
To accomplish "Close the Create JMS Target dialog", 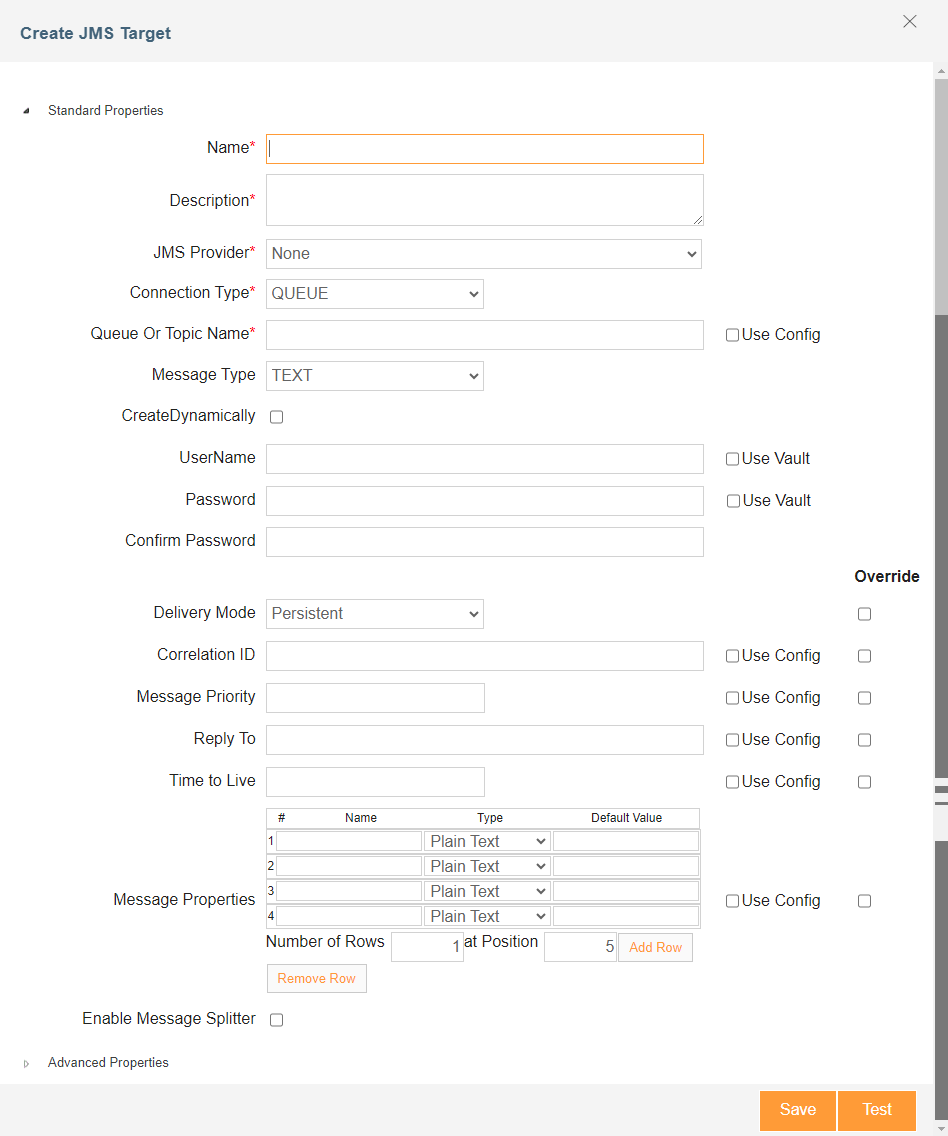I will tap(910, 22).
